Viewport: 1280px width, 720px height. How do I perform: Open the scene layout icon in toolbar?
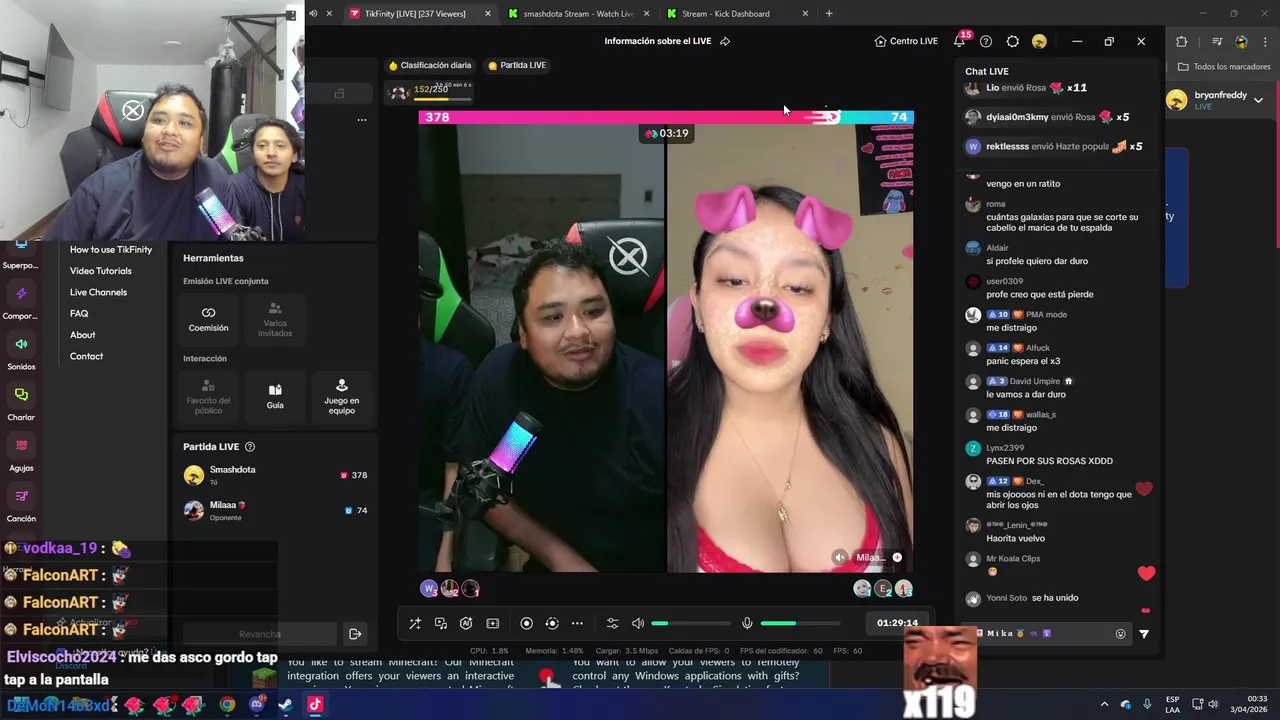(x=493, y=623)
